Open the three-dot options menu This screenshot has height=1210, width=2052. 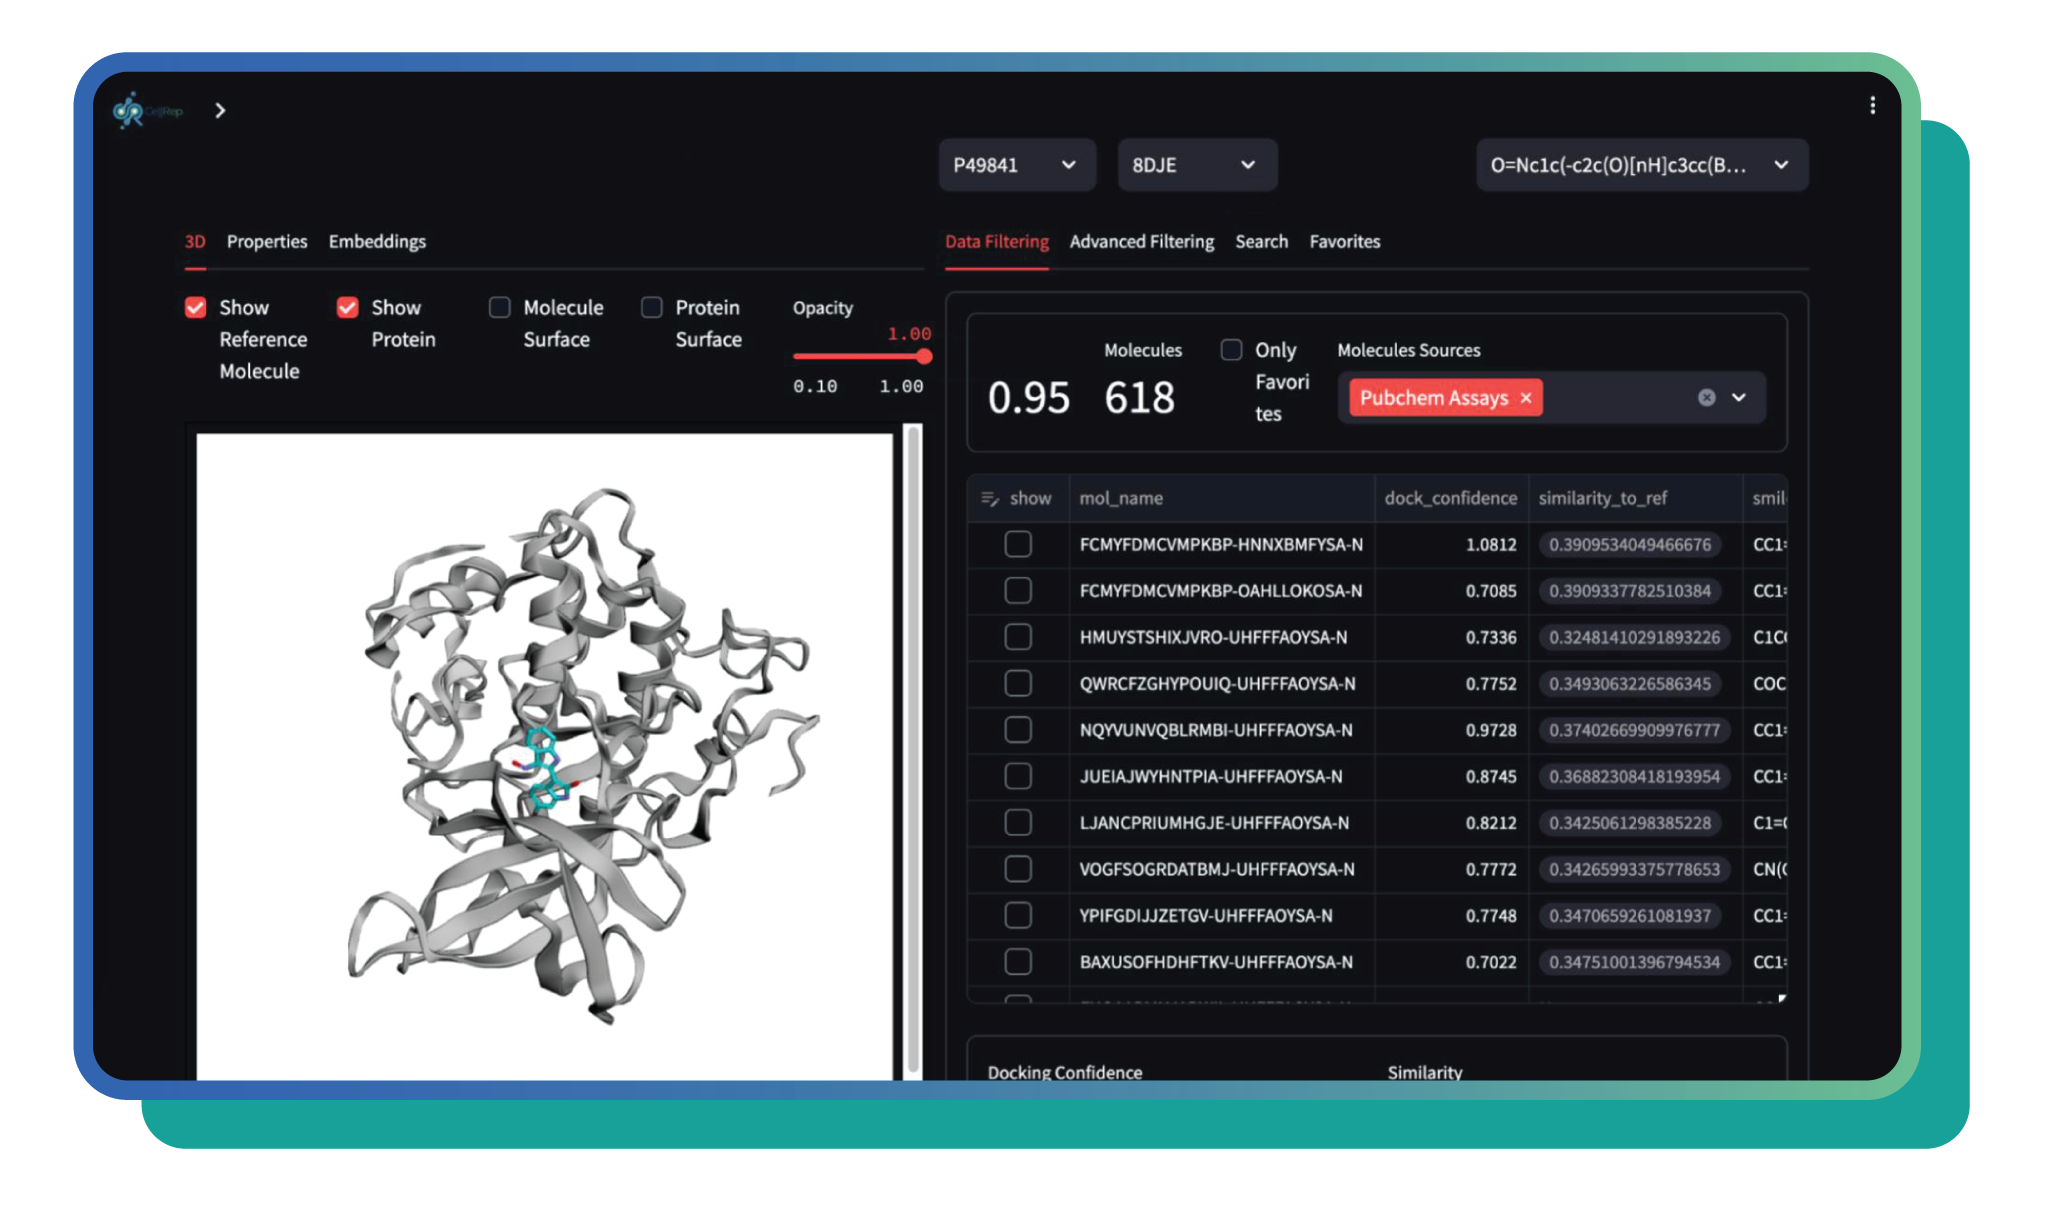pos(1872,106)
